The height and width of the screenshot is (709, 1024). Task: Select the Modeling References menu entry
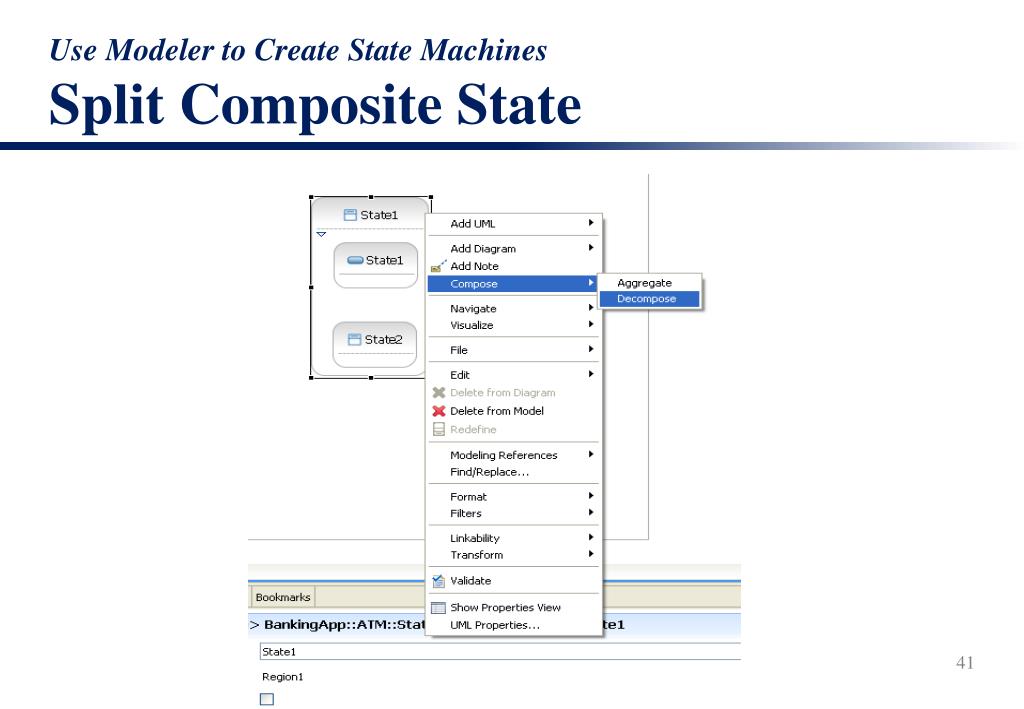(513, 455)
